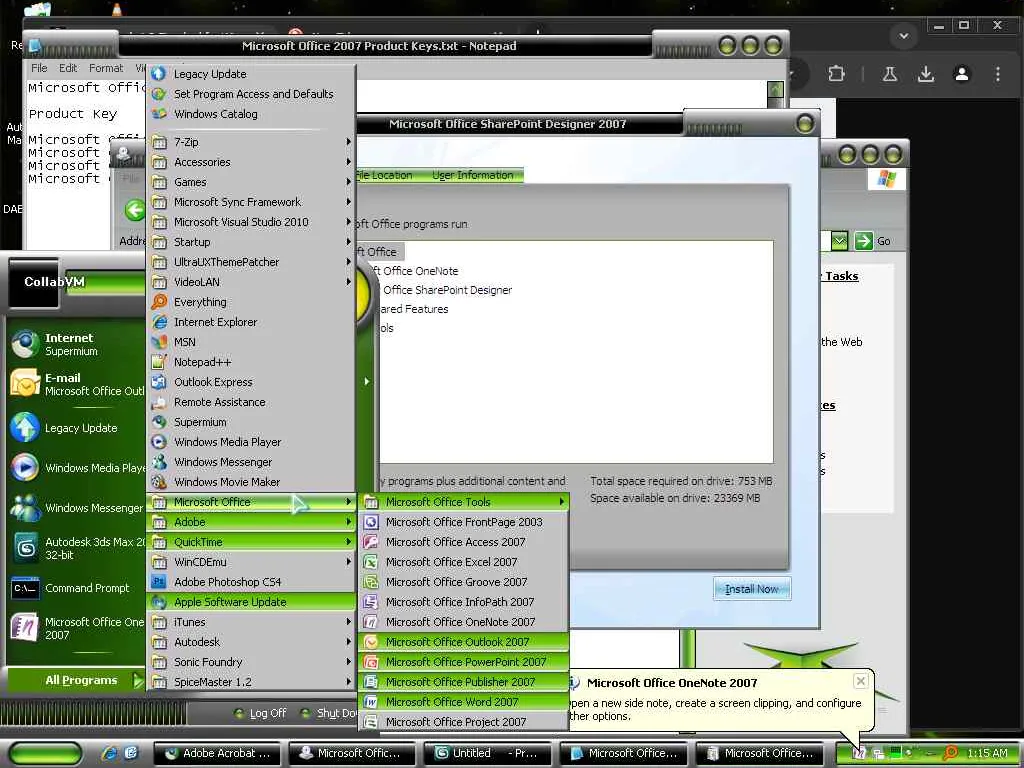Expand the iTunes folder
The image size is (1024, 768).
click(x=251, y=622)
